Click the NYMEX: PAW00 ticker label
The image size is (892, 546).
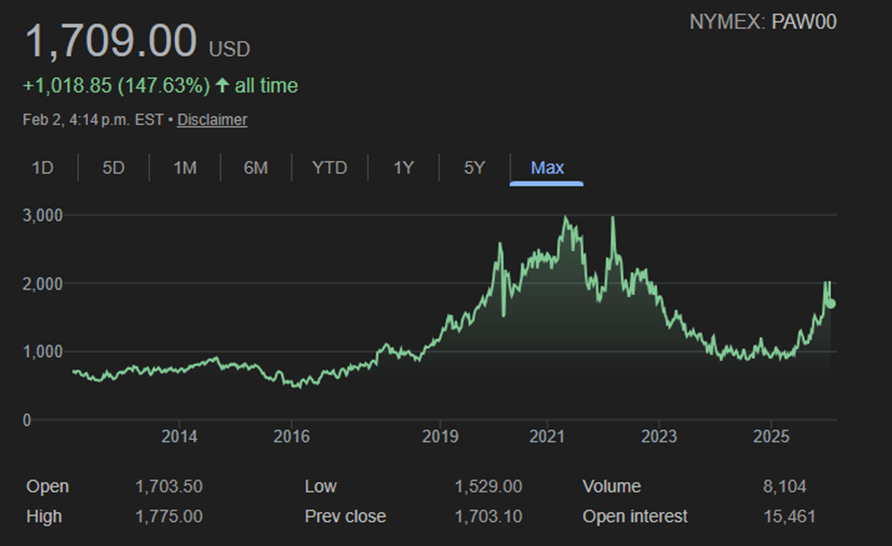[x=762, y=22]
